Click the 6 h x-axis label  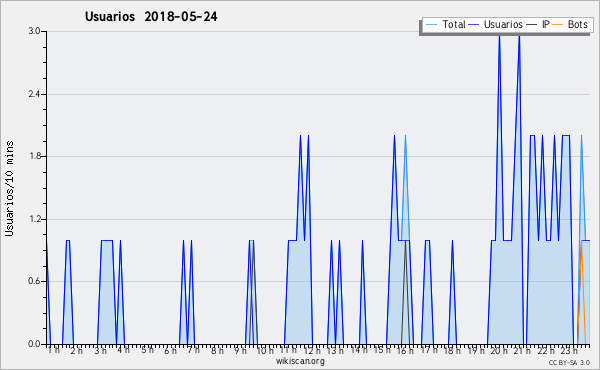pos(170,350)
